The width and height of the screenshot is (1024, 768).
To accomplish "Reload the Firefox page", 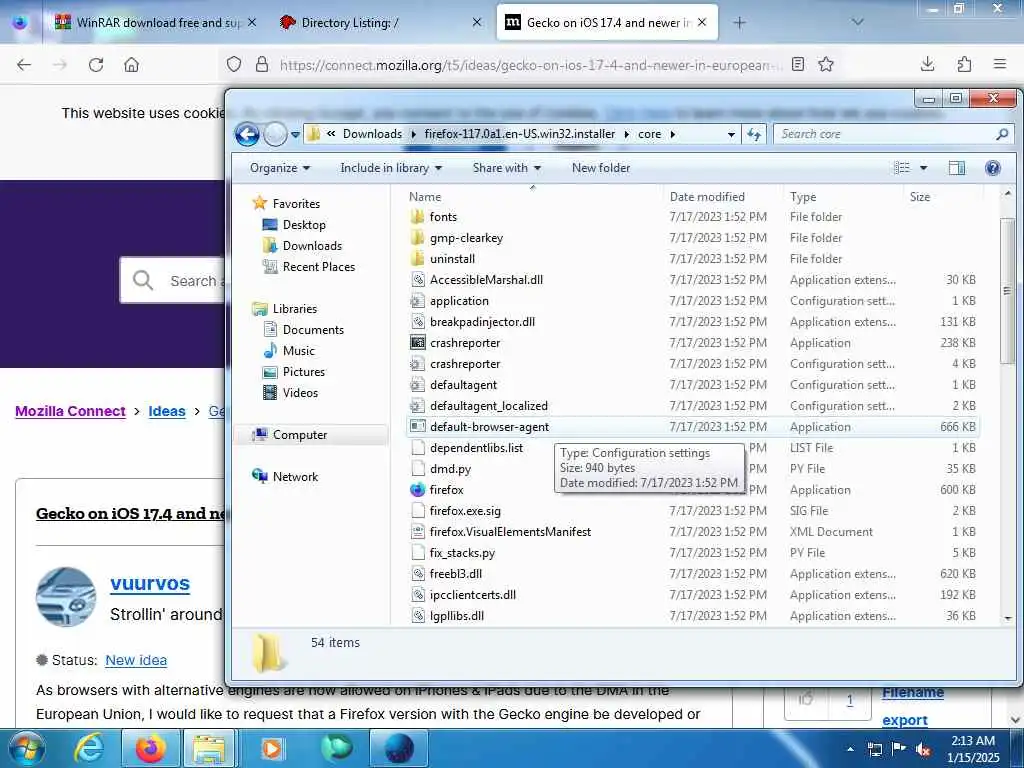I will (96, 65).
